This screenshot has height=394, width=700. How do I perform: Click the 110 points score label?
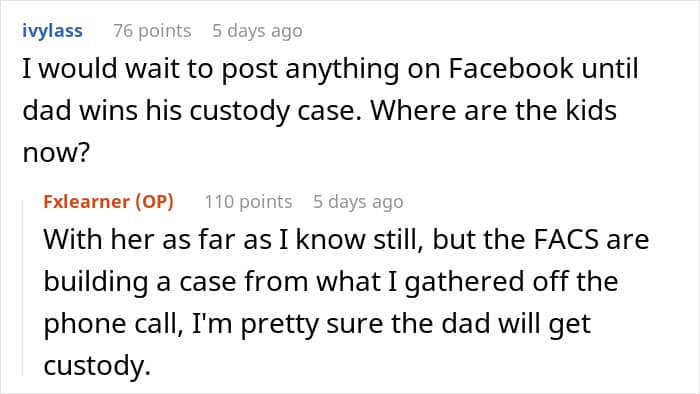point(248,202)
